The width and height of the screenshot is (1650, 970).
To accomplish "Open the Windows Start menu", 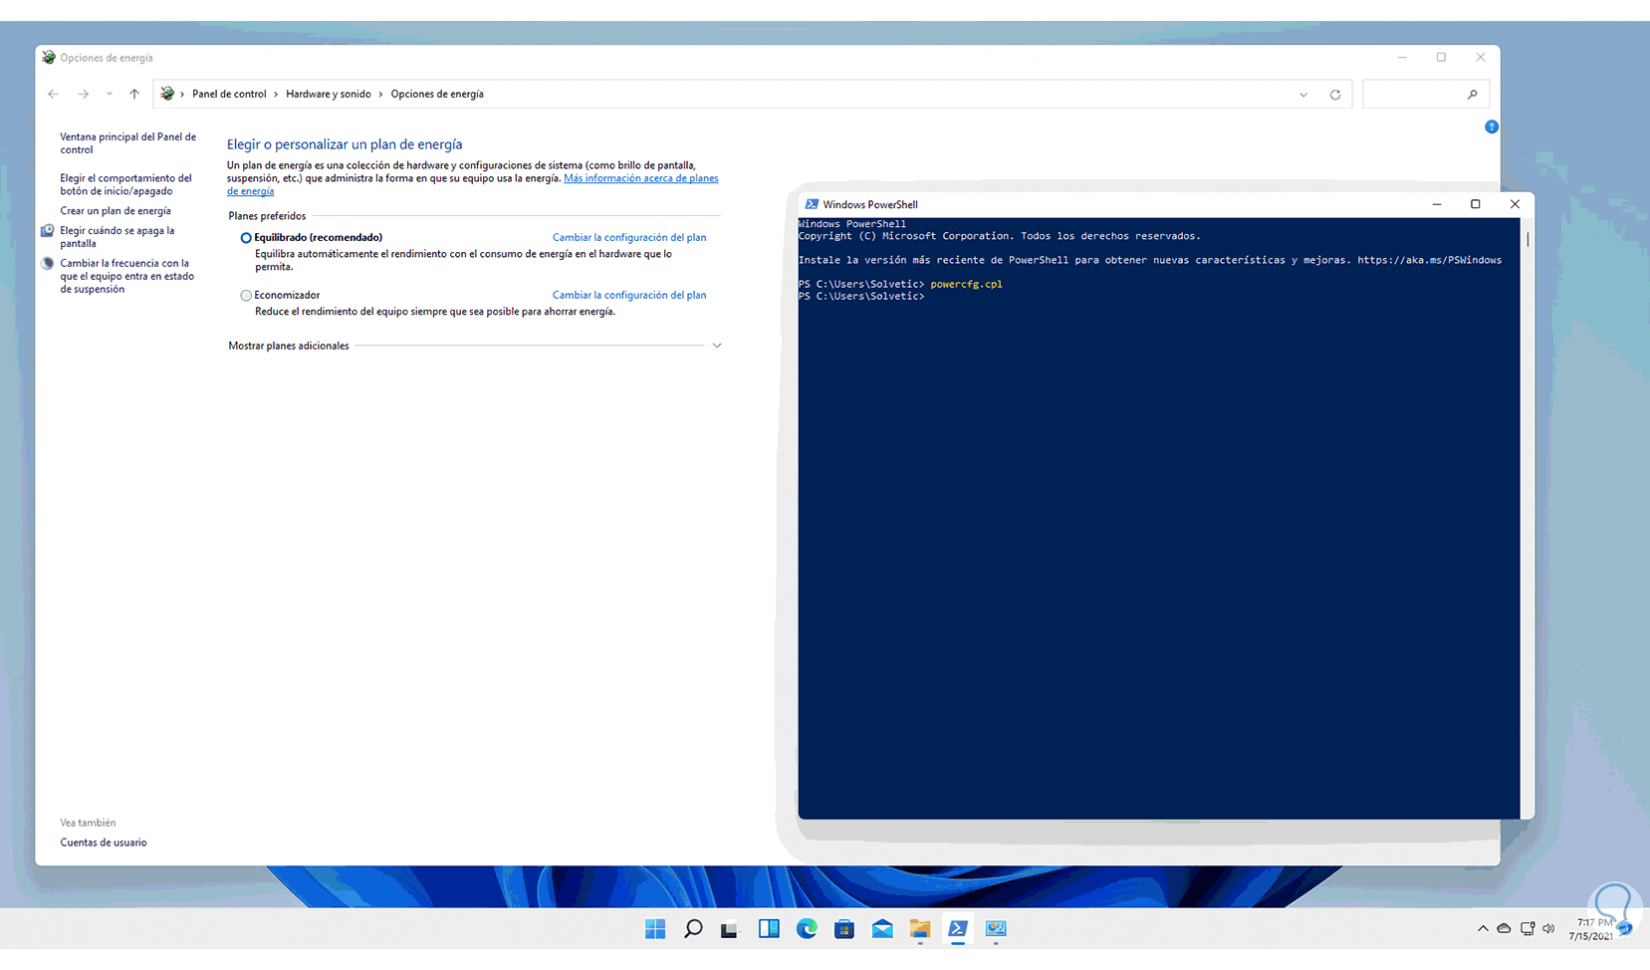I will coord(655,929).
